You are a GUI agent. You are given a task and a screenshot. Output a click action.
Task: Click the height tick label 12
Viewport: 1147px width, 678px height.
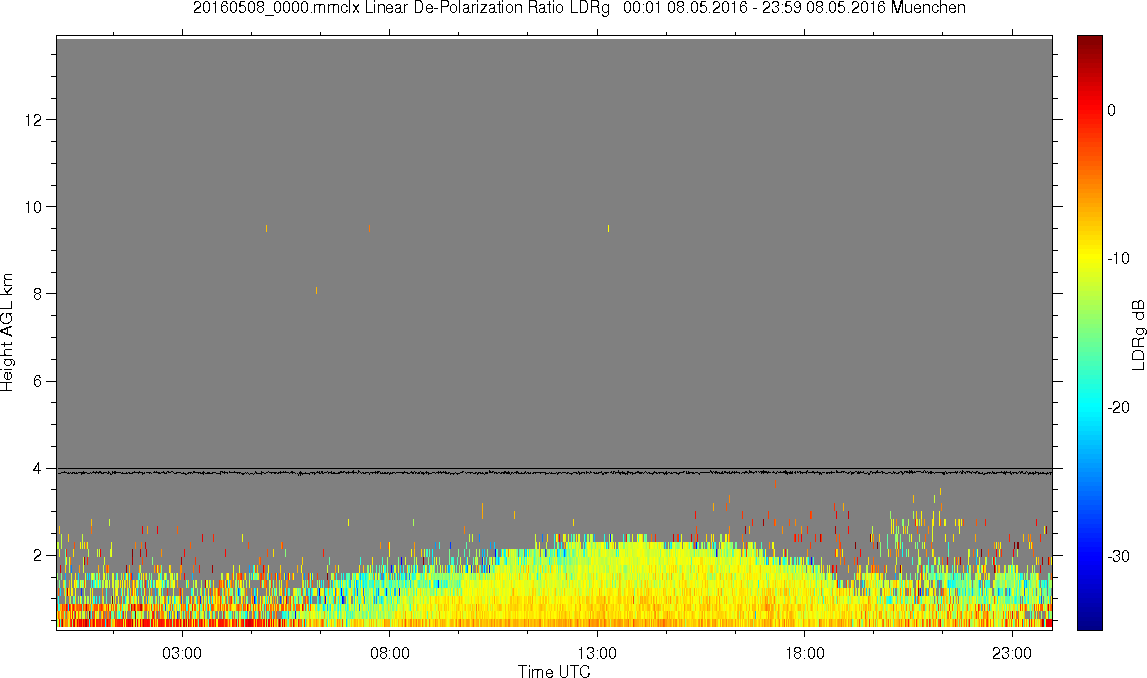click(33, 119)
